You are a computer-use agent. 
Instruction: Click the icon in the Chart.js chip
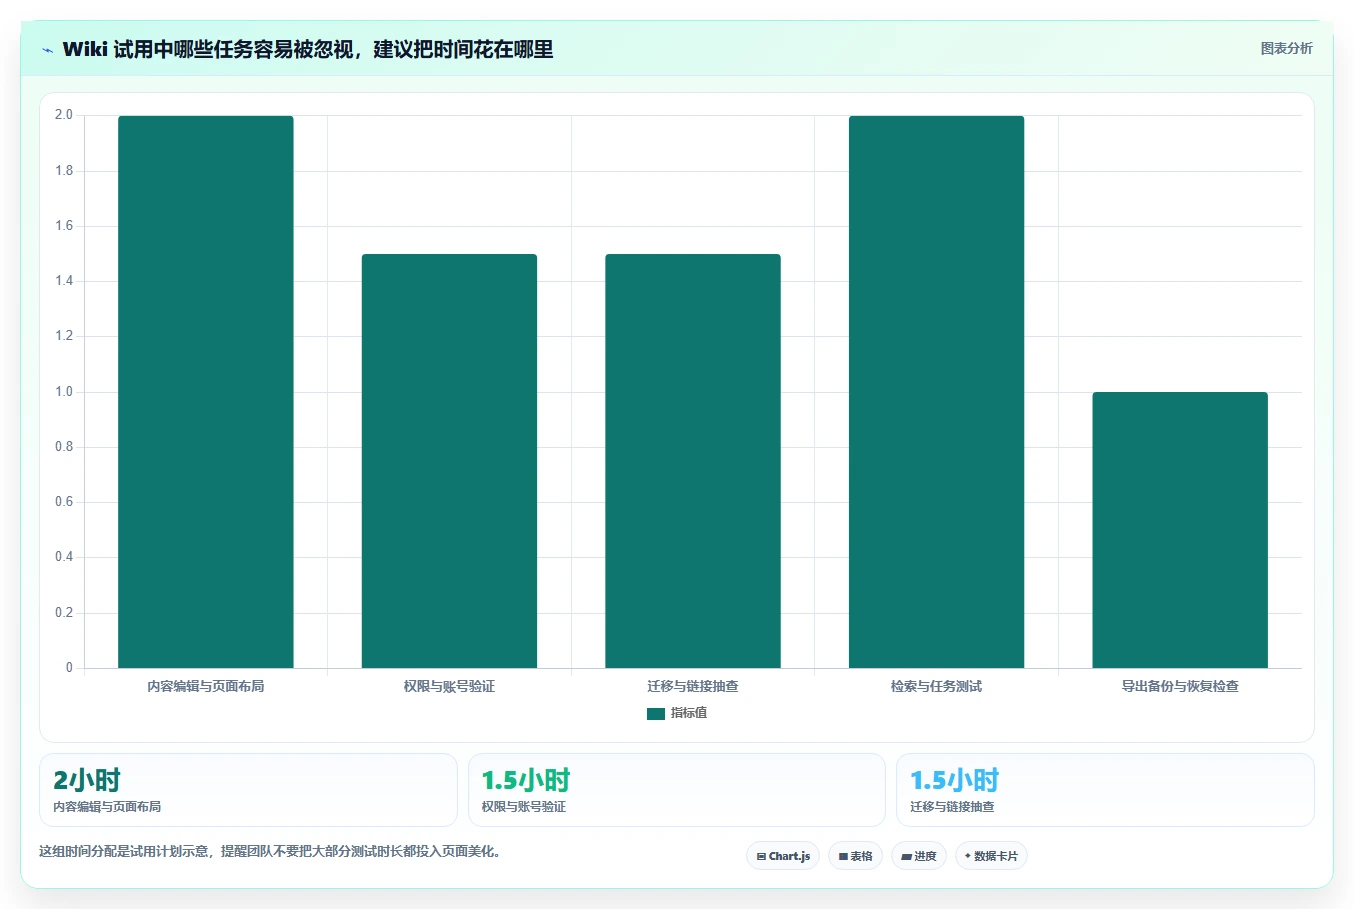click(761, 856)
